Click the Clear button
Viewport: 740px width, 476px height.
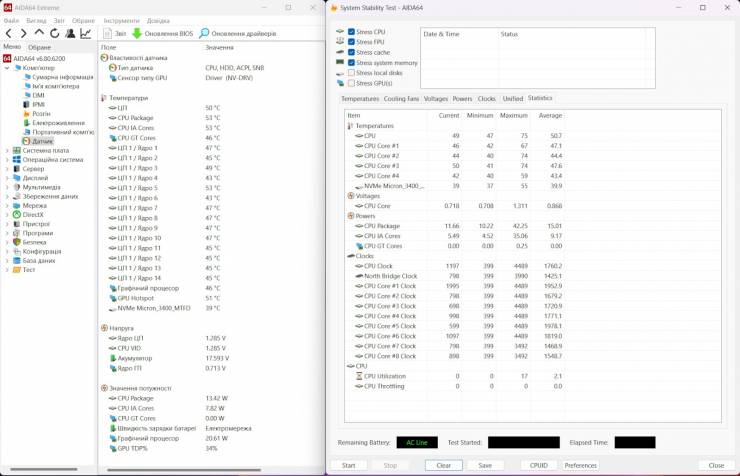[x=444, y=465]
